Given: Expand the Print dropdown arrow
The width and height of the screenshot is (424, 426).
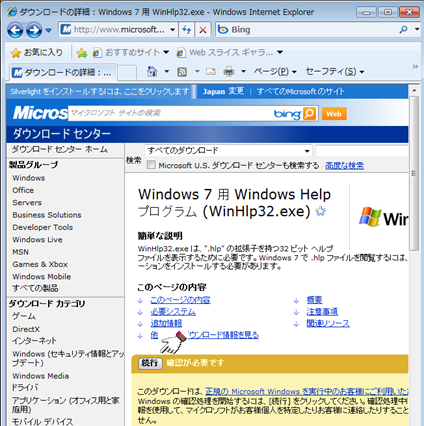Looking at the screenshot, I should coord(243,71).
